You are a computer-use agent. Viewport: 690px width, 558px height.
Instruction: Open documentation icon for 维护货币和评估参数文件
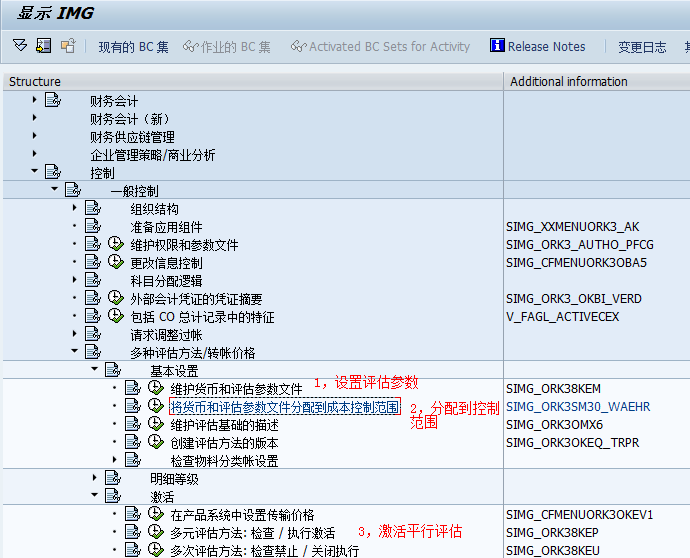133,388
